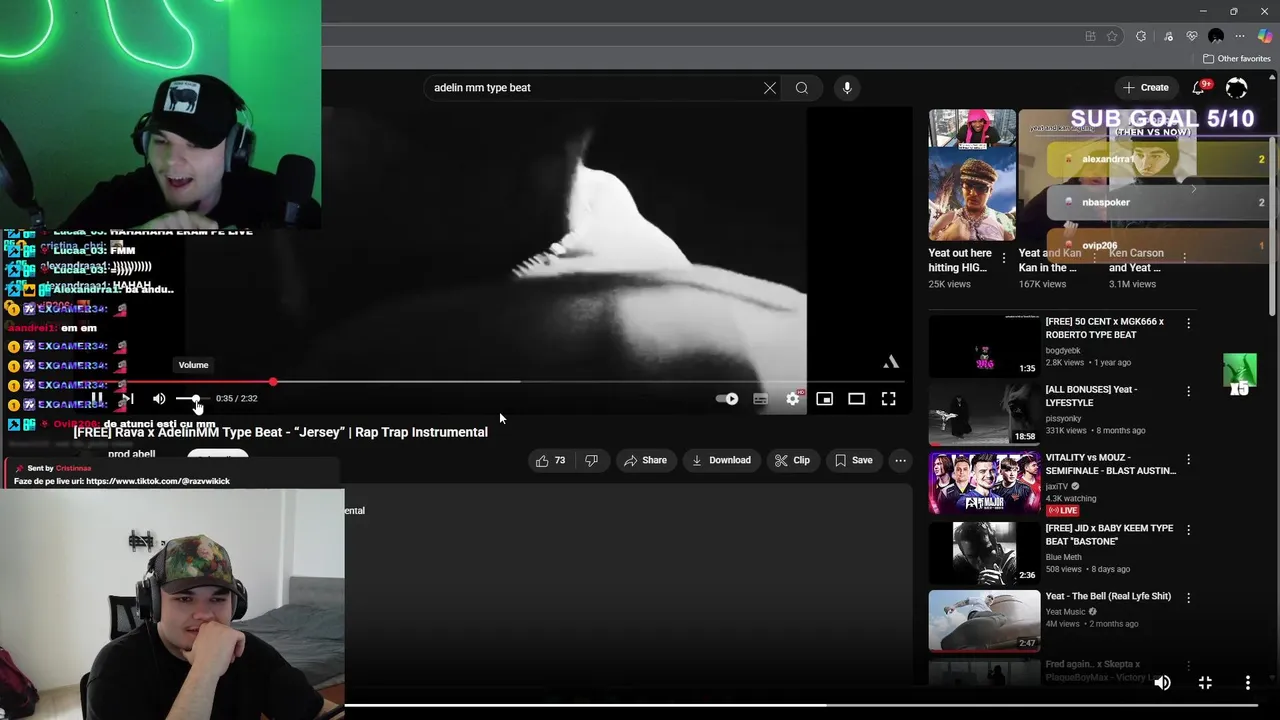Click the 0:35 / 2:32 time display
The width and height of the screenshot is (1280, 720).
point(236,398)
